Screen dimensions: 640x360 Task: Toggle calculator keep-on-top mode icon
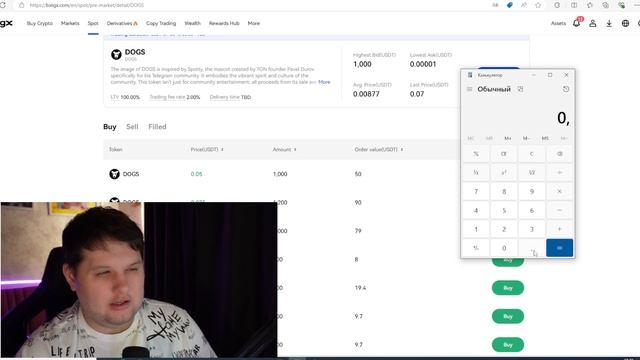520,89
